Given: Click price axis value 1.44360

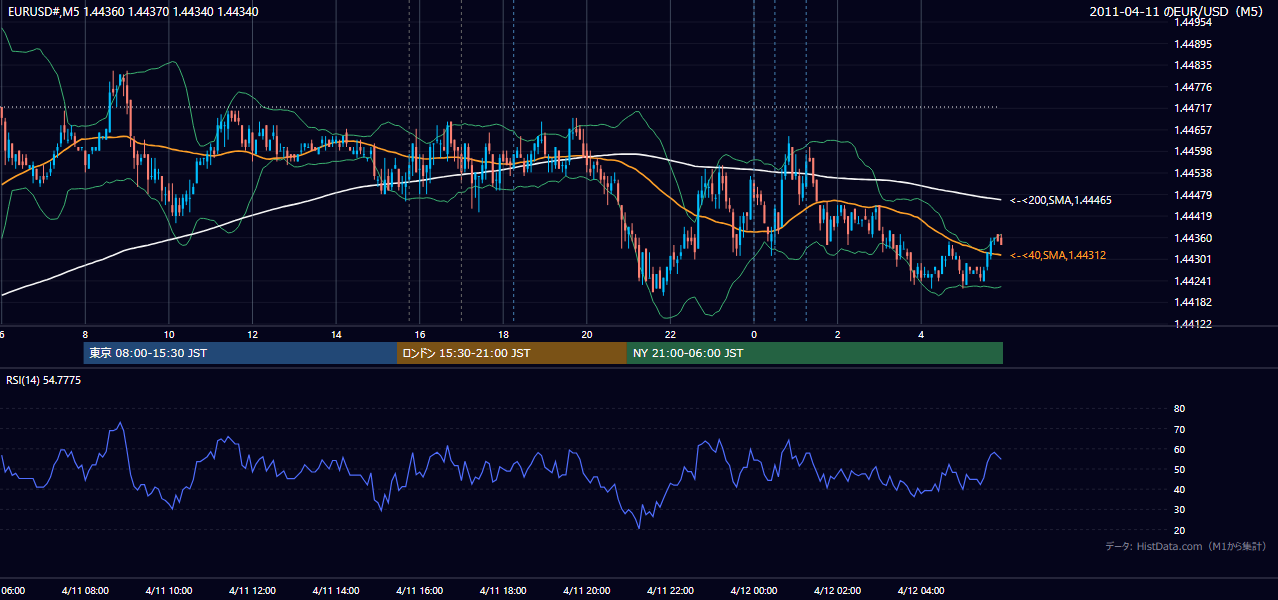Looking at the screenshot, I should pos(1193,238).
